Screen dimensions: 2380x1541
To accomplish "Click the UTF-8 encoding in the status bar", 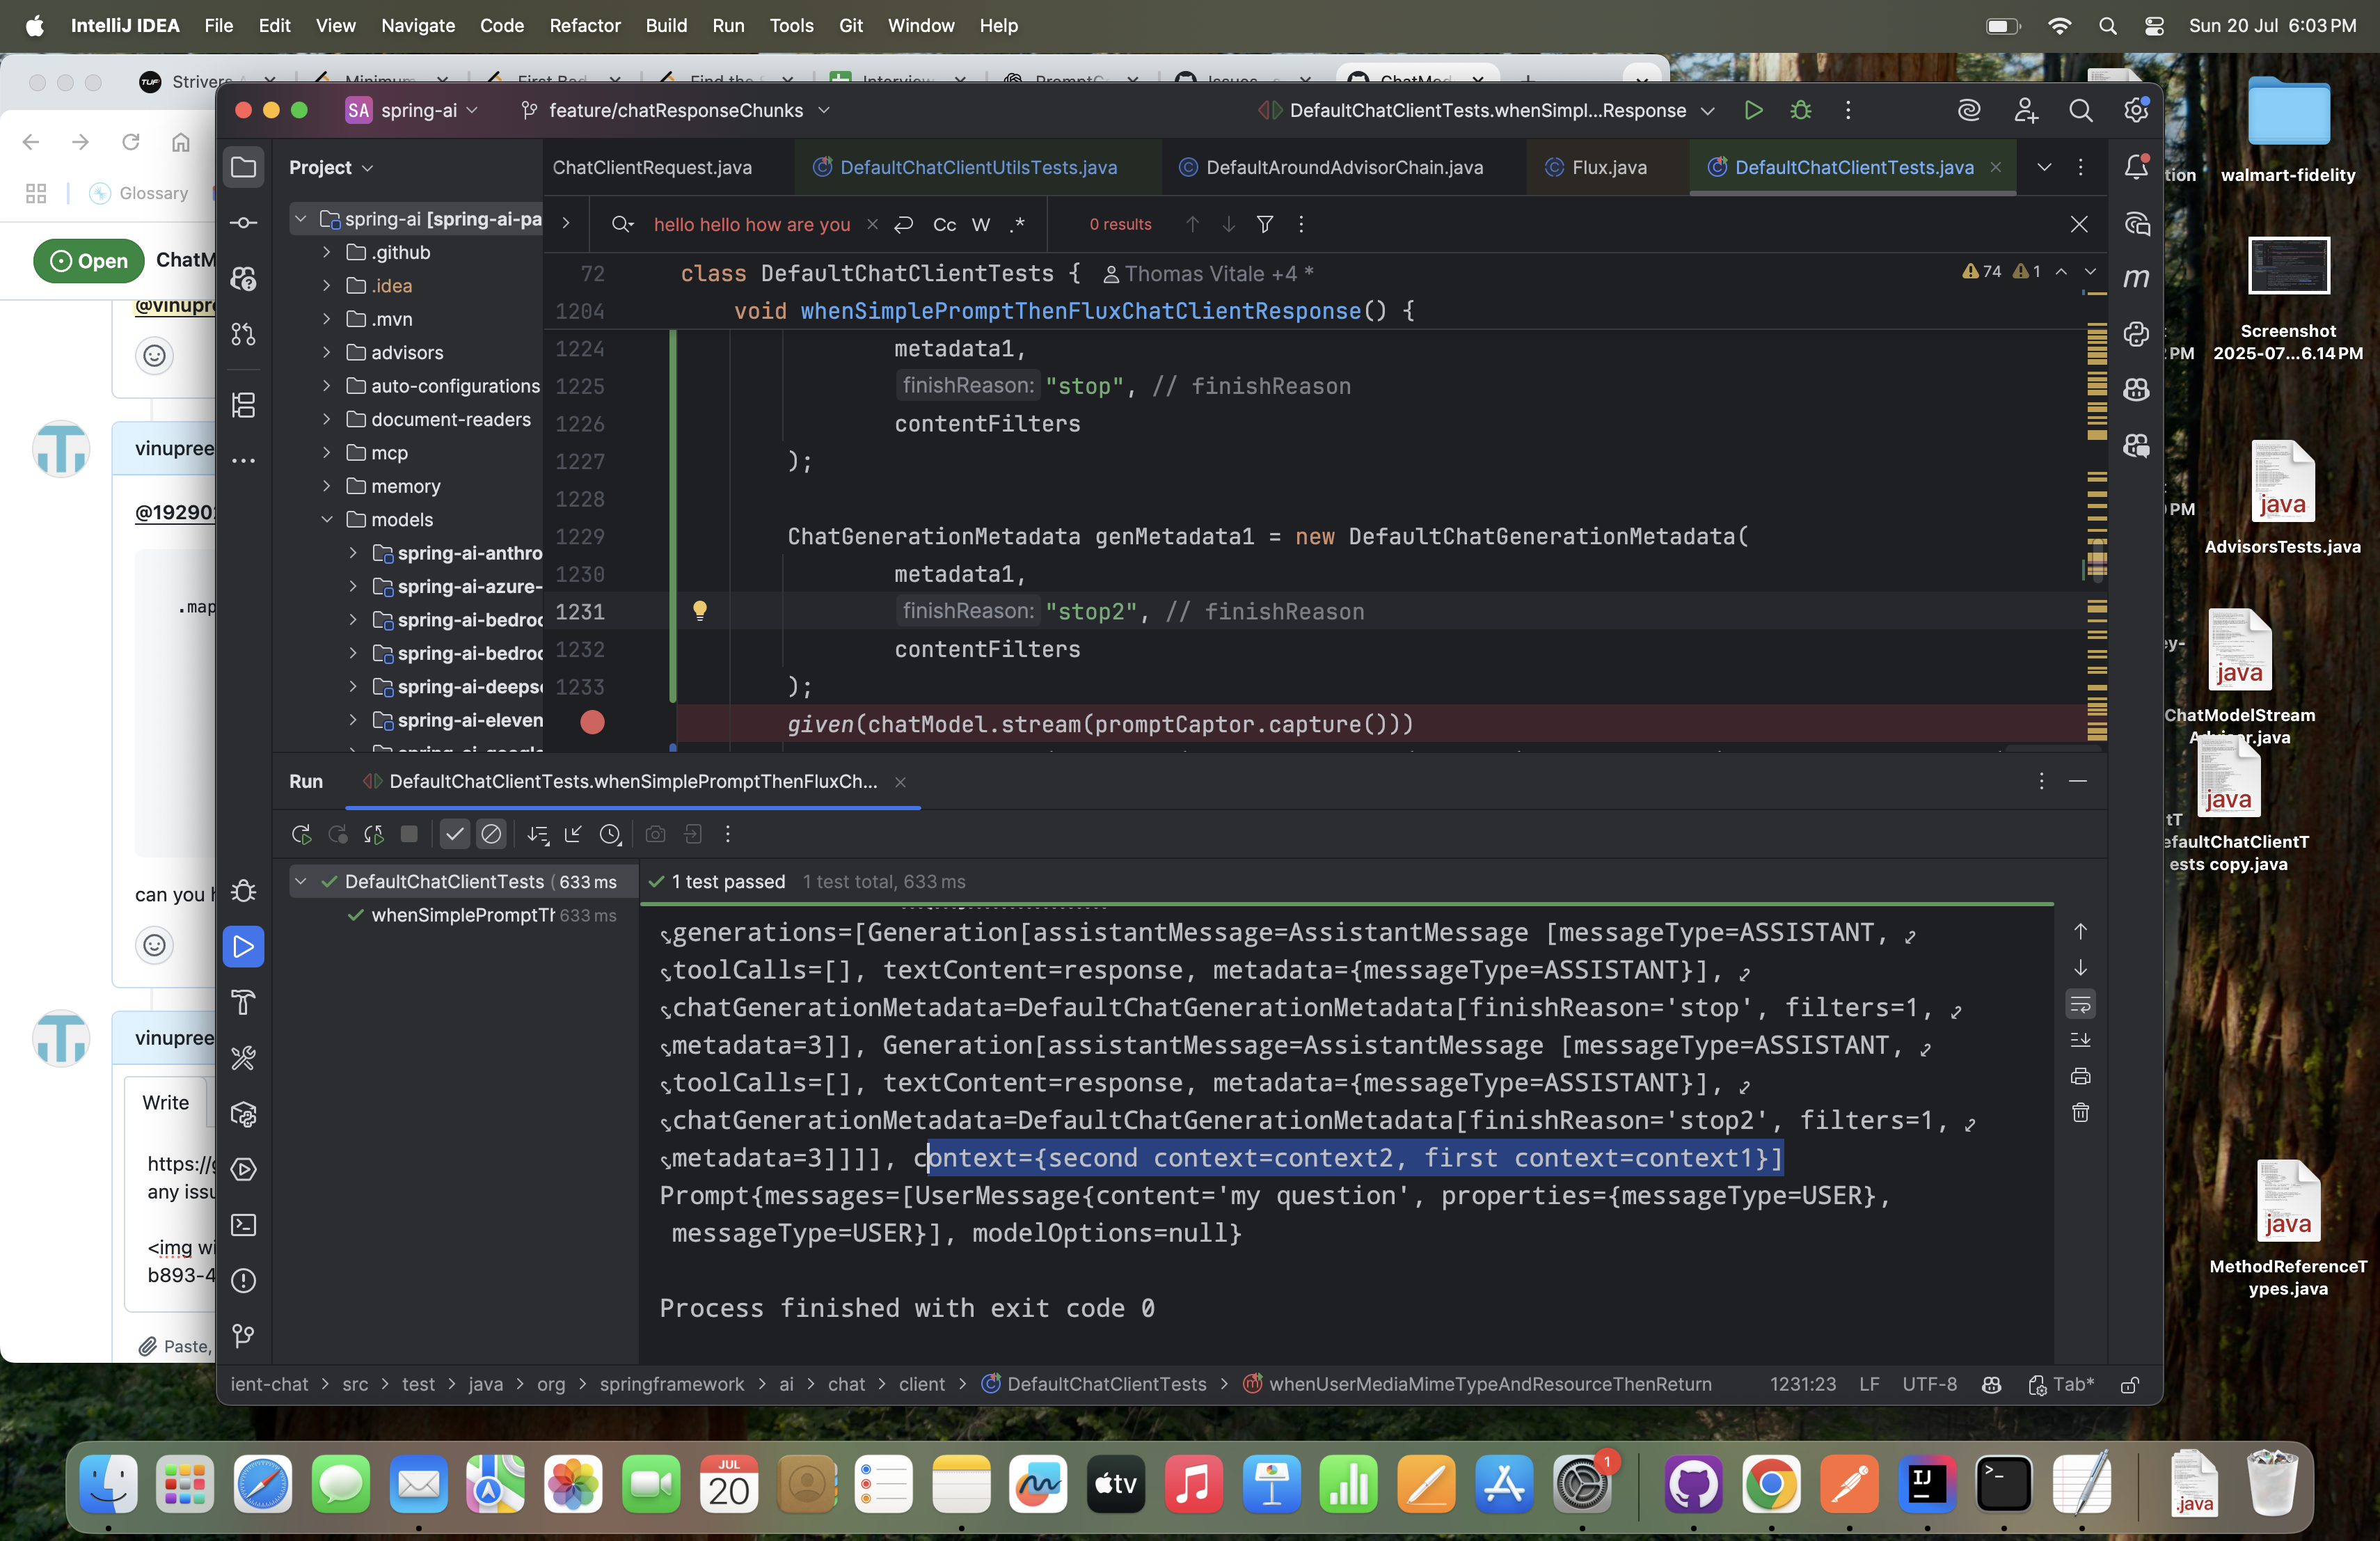I will pyautogui.click(x=1929, y=1384).
